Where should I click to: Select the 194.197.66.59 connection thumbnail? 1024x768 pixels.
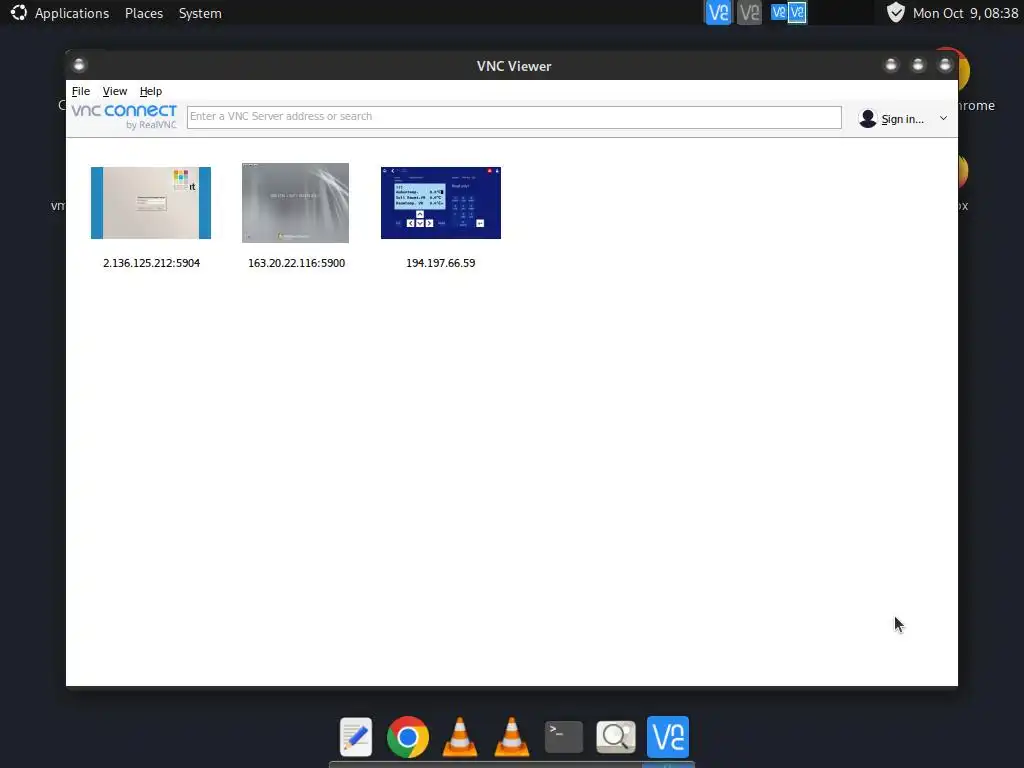point(441,202)
